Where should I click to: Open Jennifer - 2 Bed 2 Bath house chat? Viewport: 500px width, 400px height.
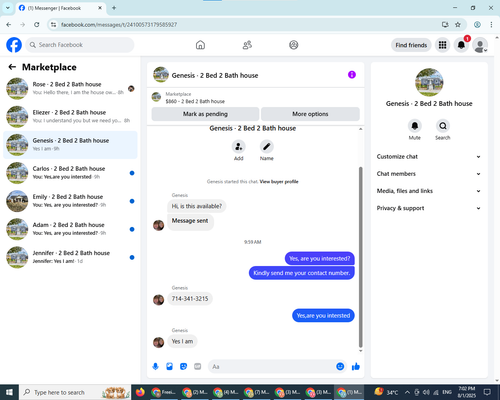70,257
